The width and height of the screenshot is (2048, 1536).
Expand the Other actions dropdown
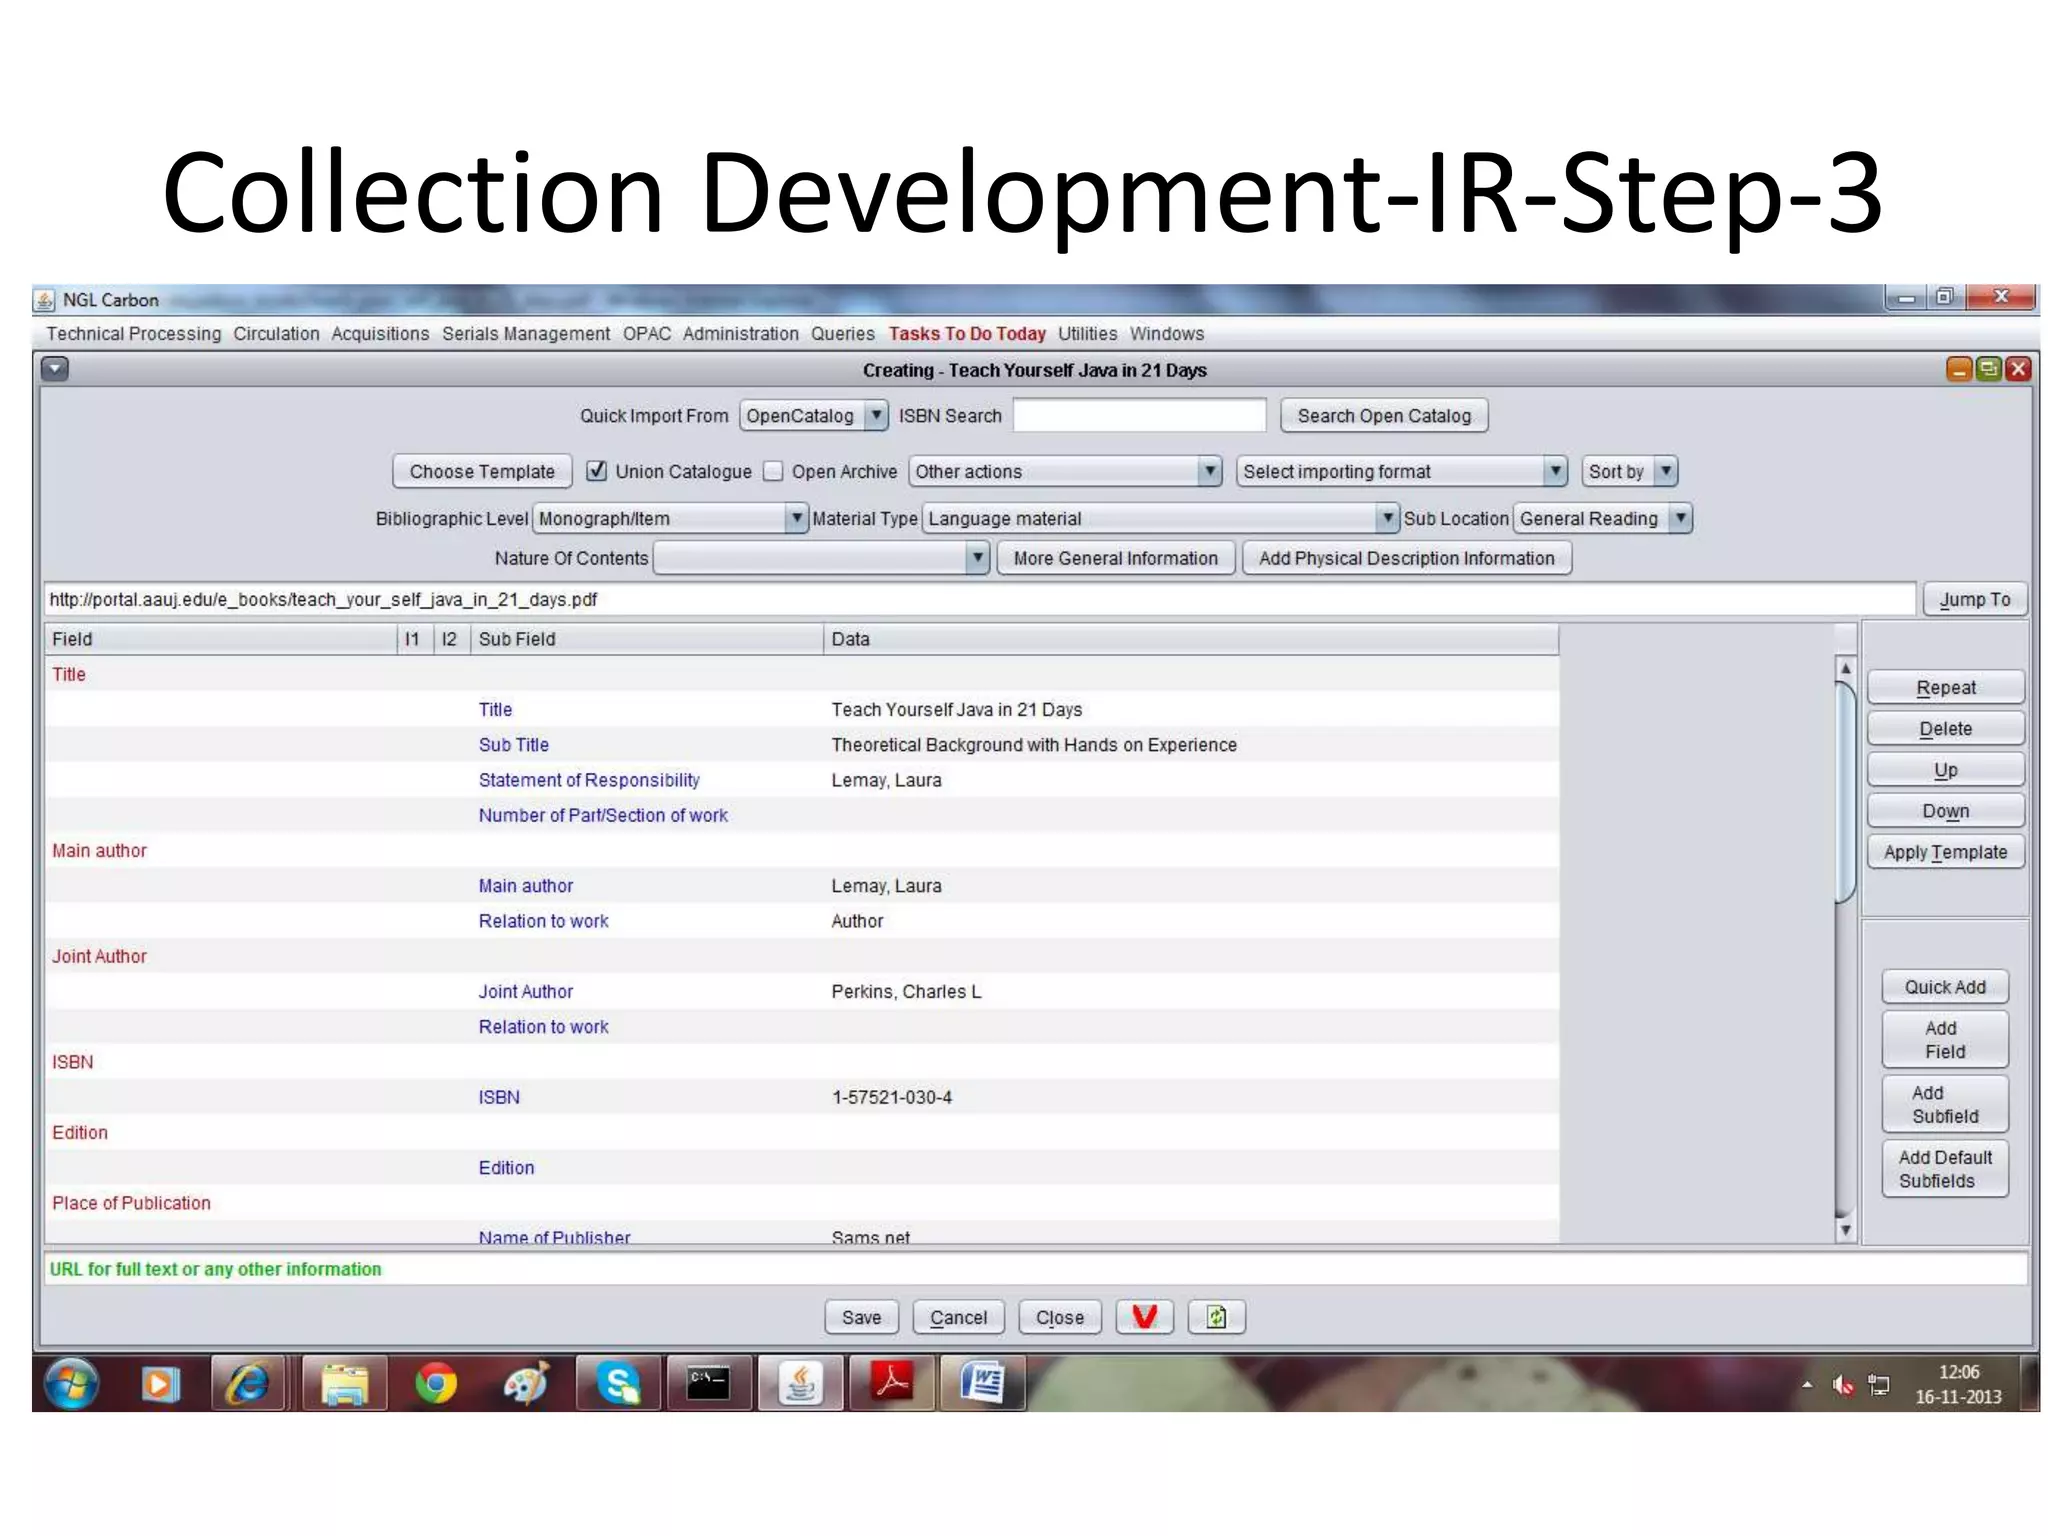[1065, 471]
